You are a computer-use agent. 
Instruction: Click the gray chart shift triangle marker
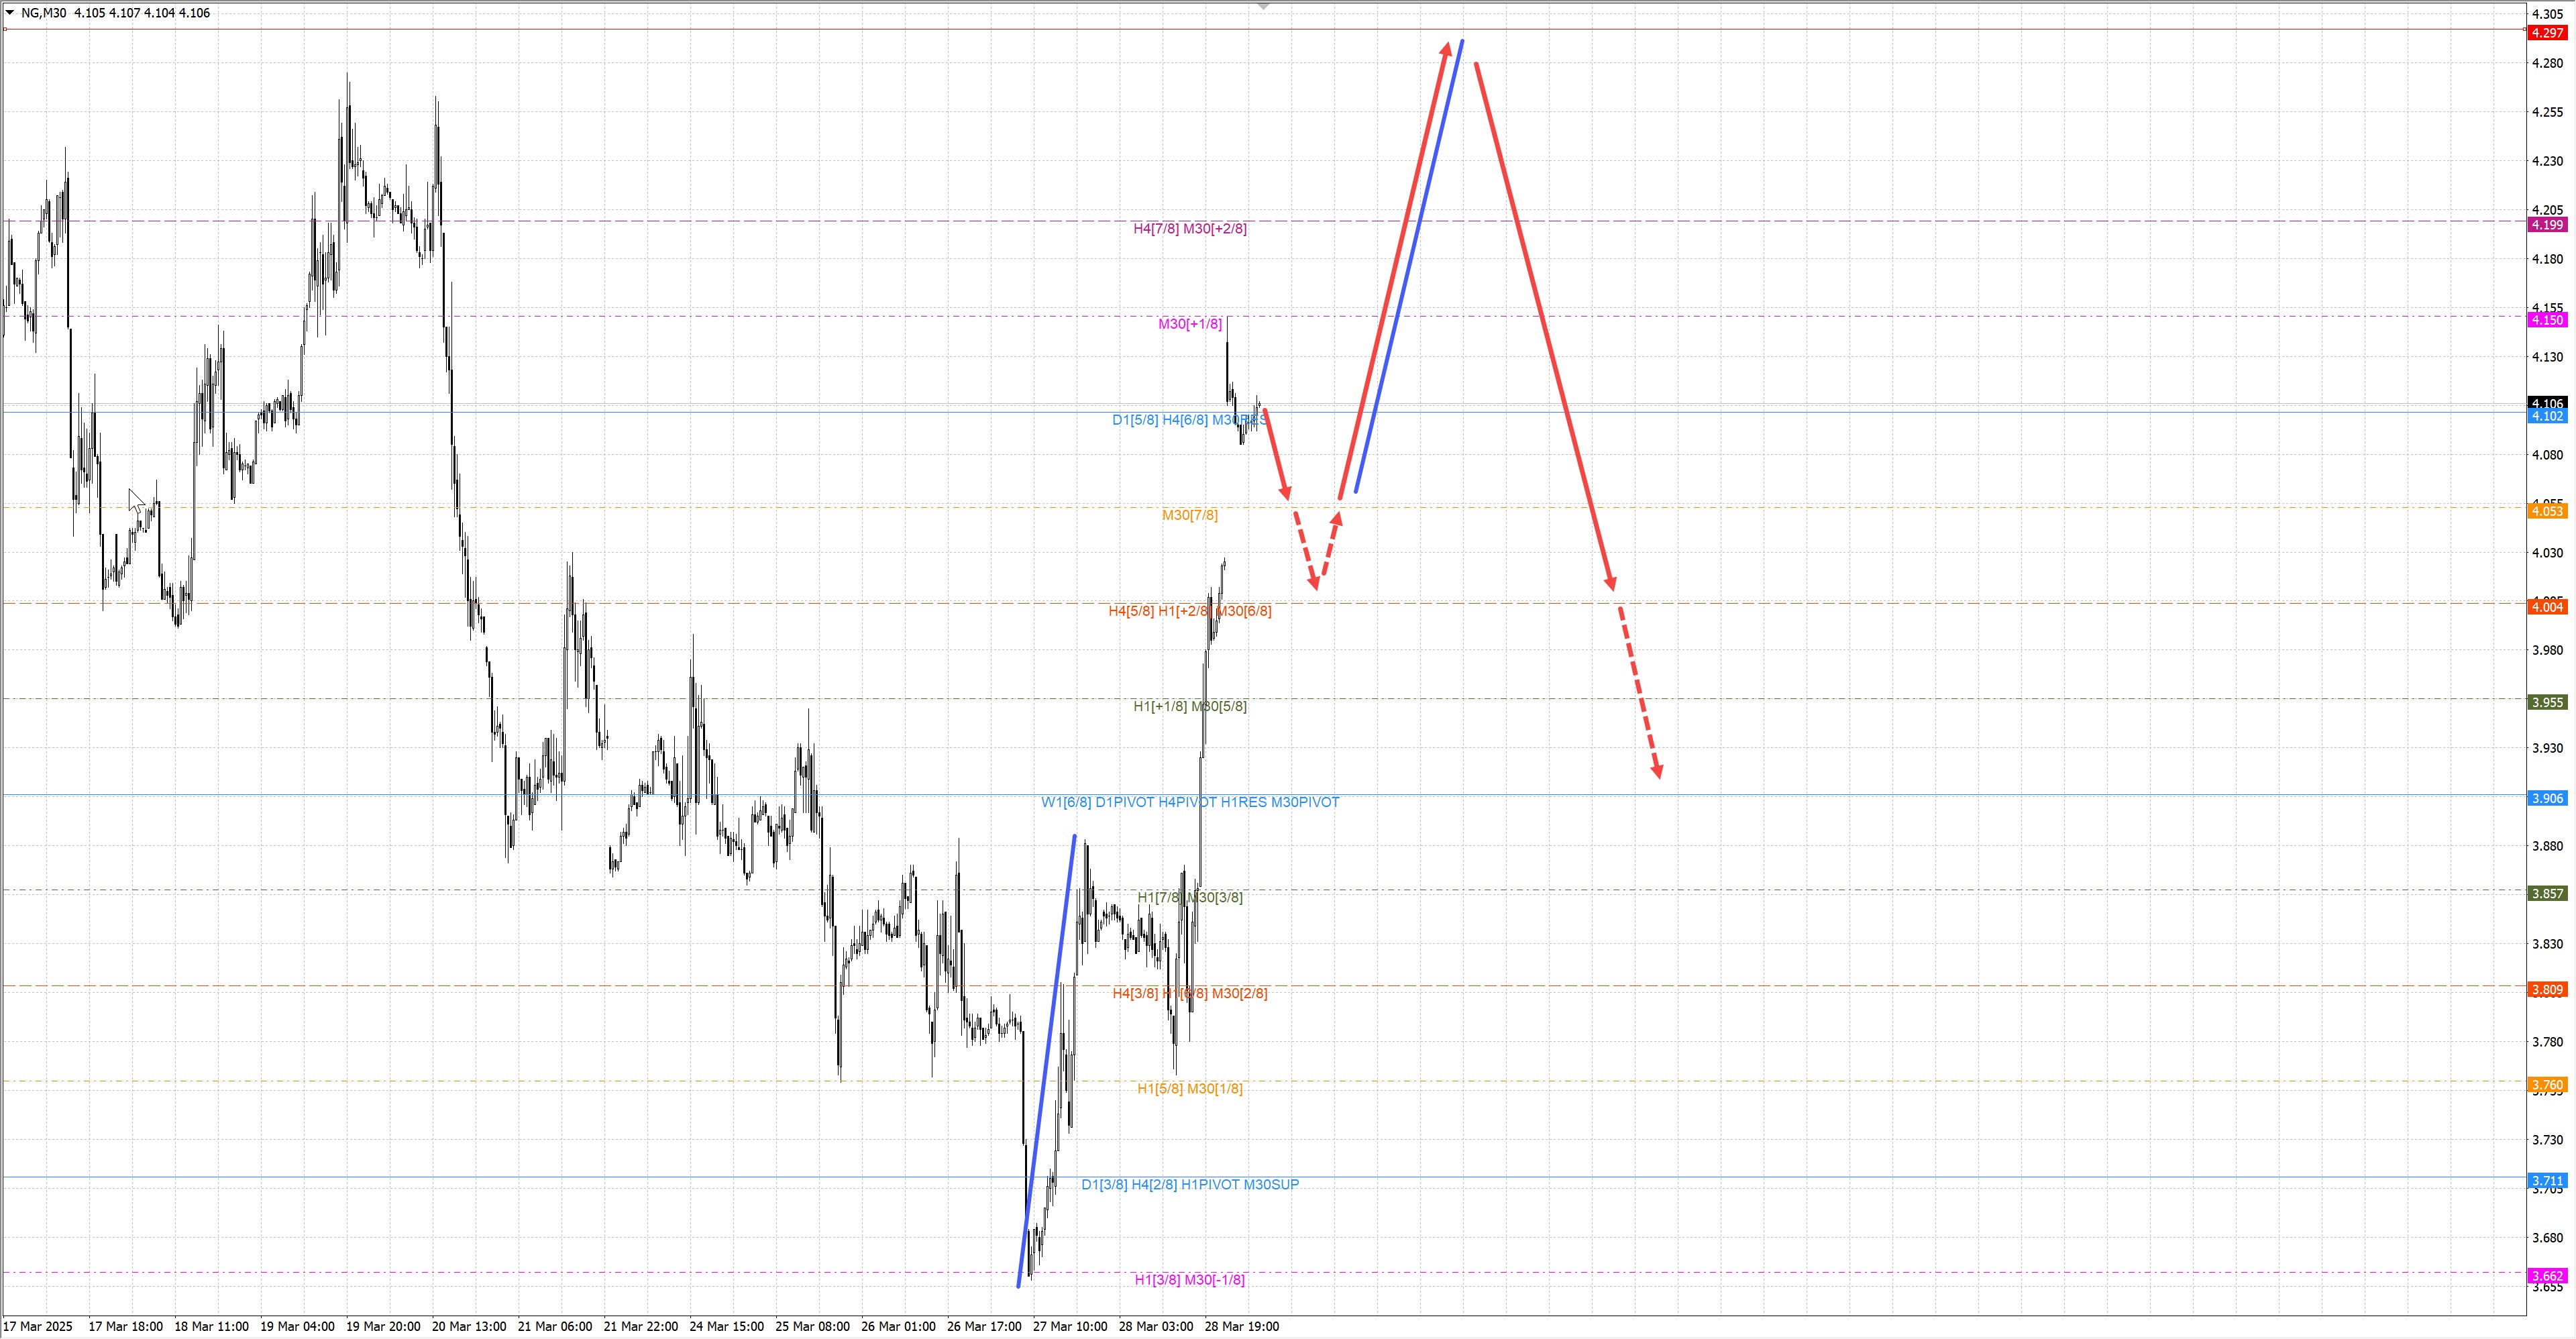tap(1263, 7)
